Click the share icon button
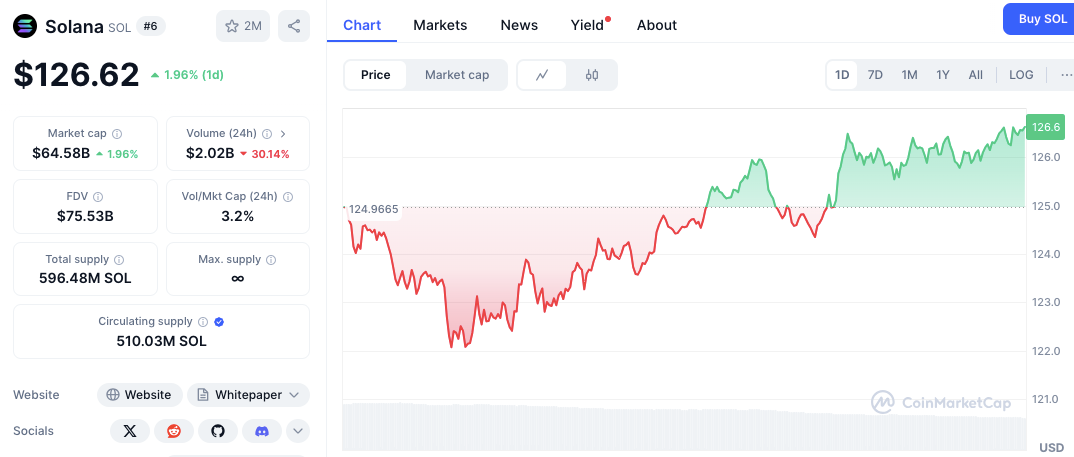This screenshot has width=1074, height=457. [294, 26]
